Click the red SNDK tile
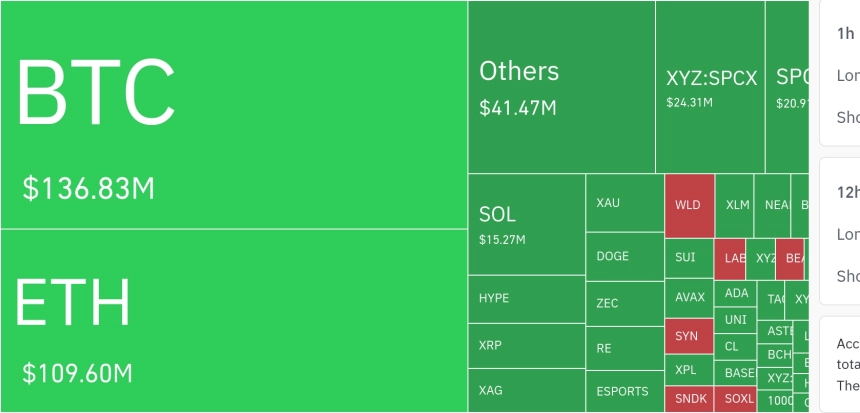Screen dimensions: 860x413 tap(689, 399)
